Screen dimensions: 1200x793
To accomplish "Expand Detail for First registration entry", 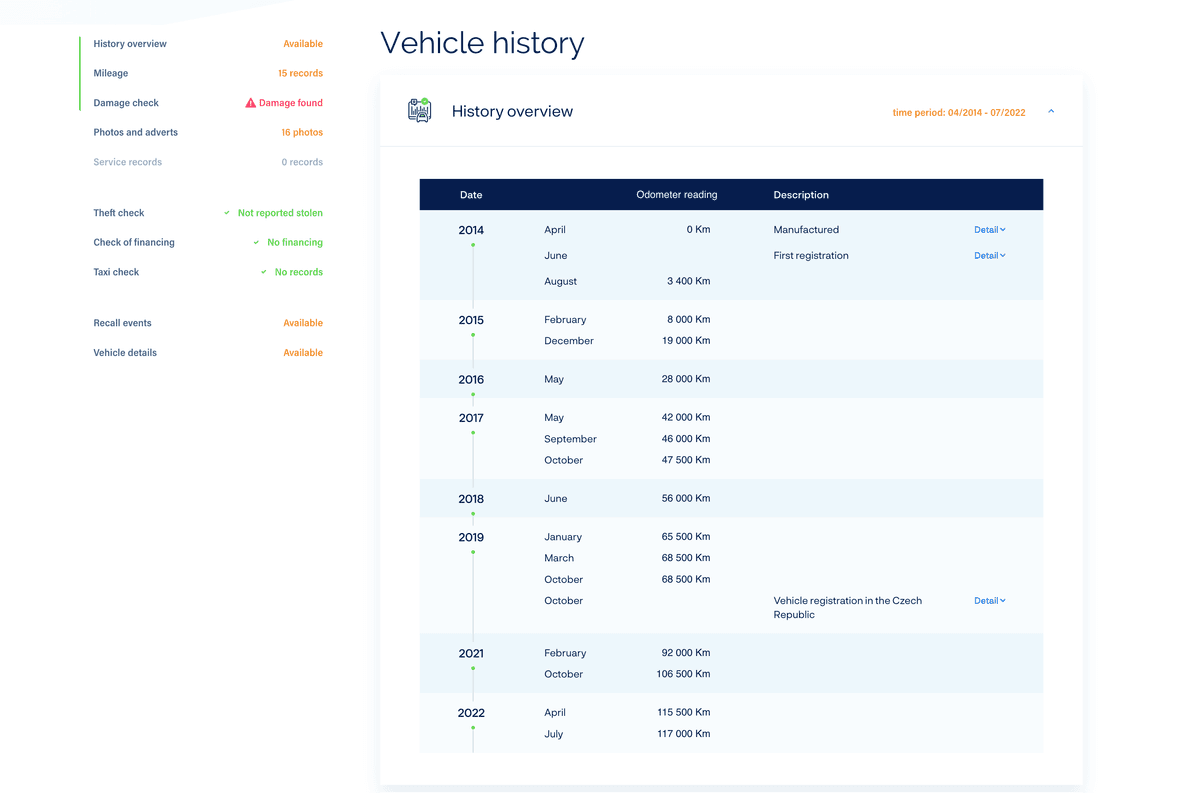I will coord(989,256).
